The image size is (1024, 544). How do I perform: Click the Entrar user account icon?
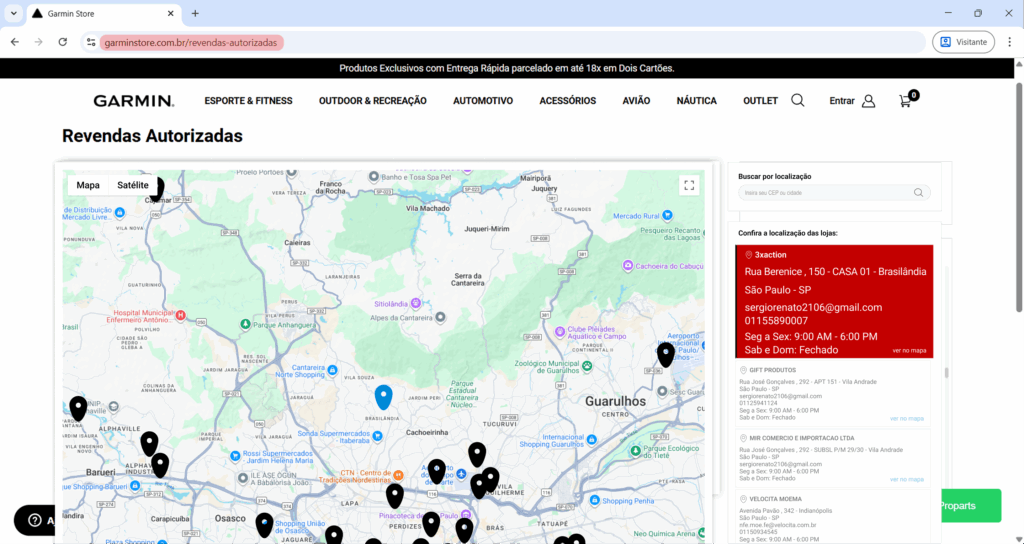point(868,101)
